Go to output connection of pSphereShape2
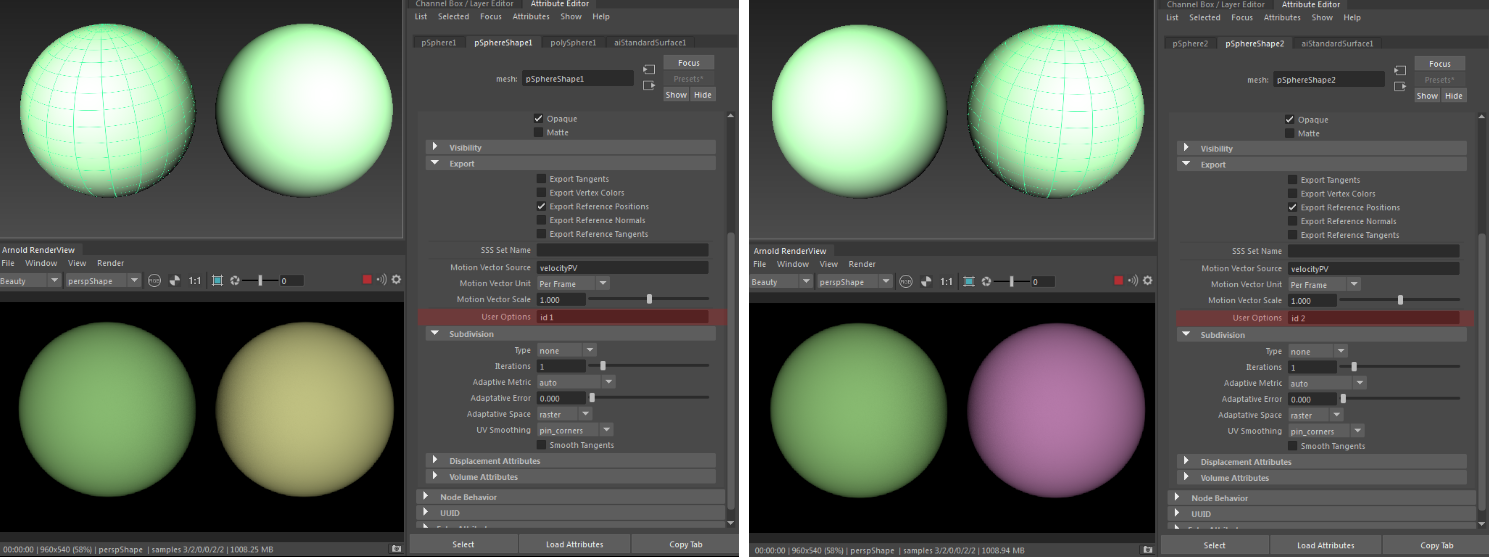The height and width of the screenshot is (557, 1489). 1400,86
